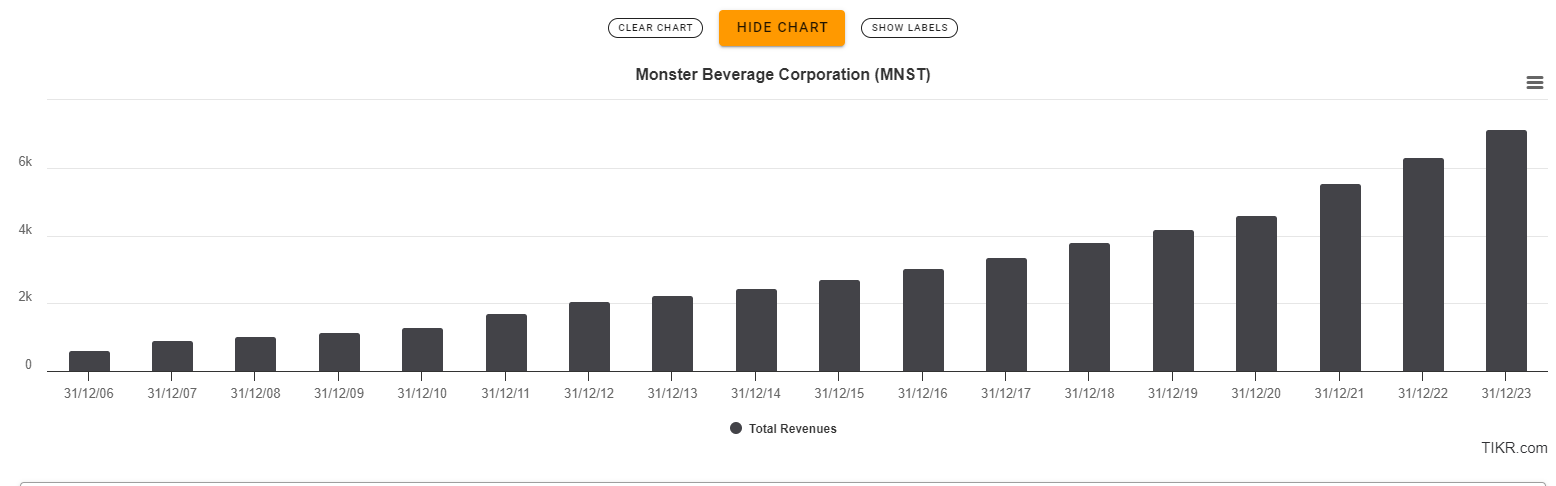Select the revenue bar for 31/12/11
1556x486 pixels.
coord(506,343)
